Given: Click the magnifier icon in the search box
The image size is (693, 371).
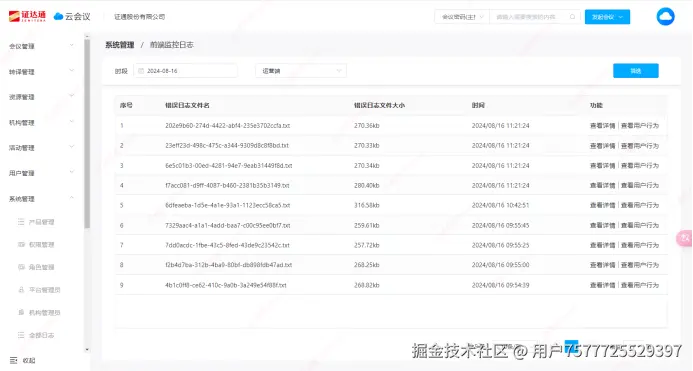Looking at the screenshot, I should [x=572, y=17].
